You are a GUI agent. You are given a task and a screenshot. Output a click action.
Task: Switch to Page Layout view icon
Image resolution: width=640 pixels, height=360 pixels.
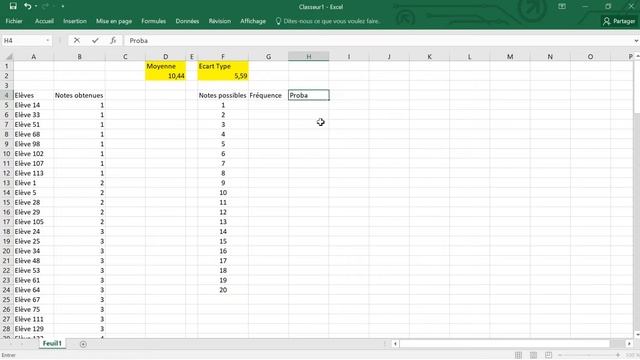point(533,355)
